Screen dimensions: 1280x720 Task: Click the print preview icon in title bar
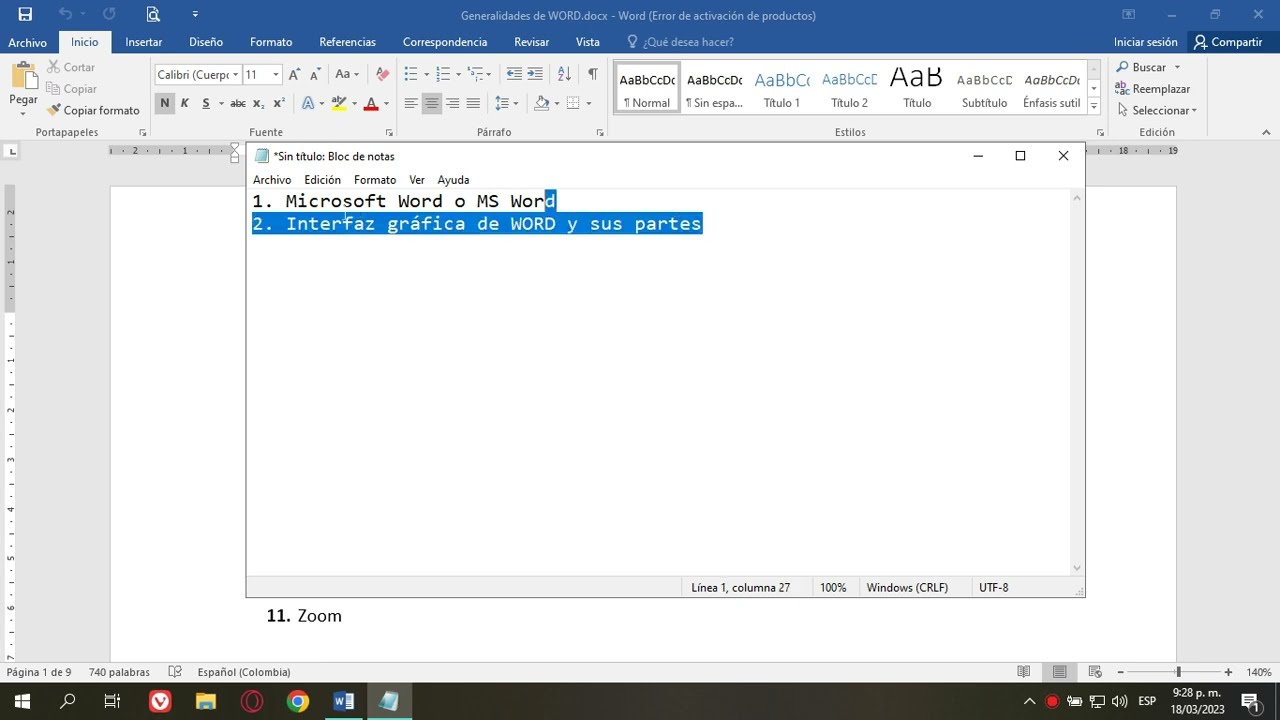tap(153, 14)
